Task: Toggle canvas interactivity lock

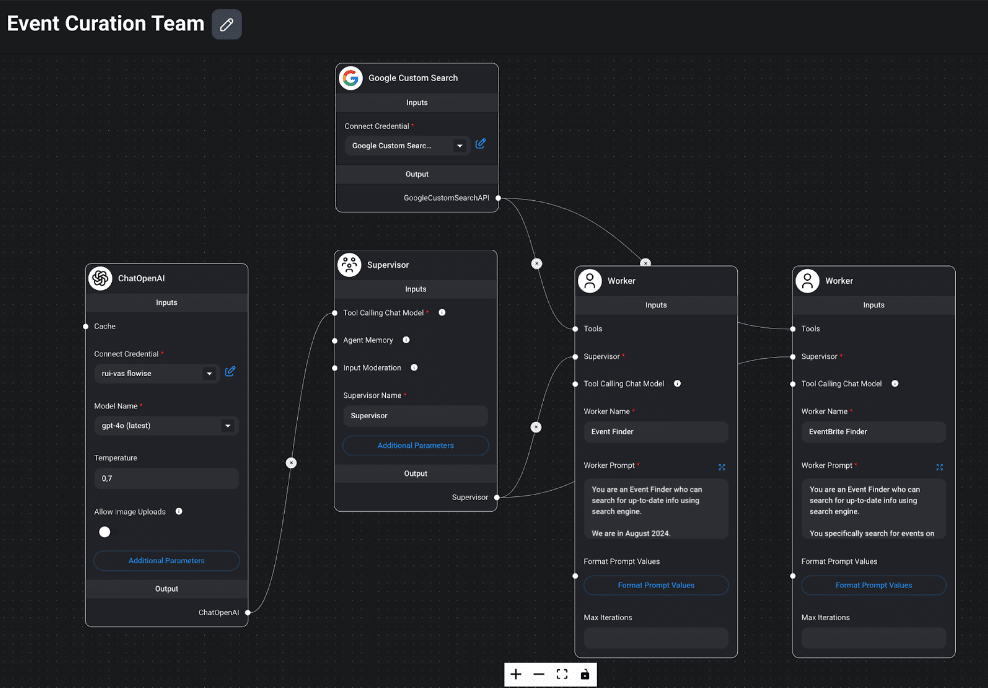Action: click(x=585, y=674)
